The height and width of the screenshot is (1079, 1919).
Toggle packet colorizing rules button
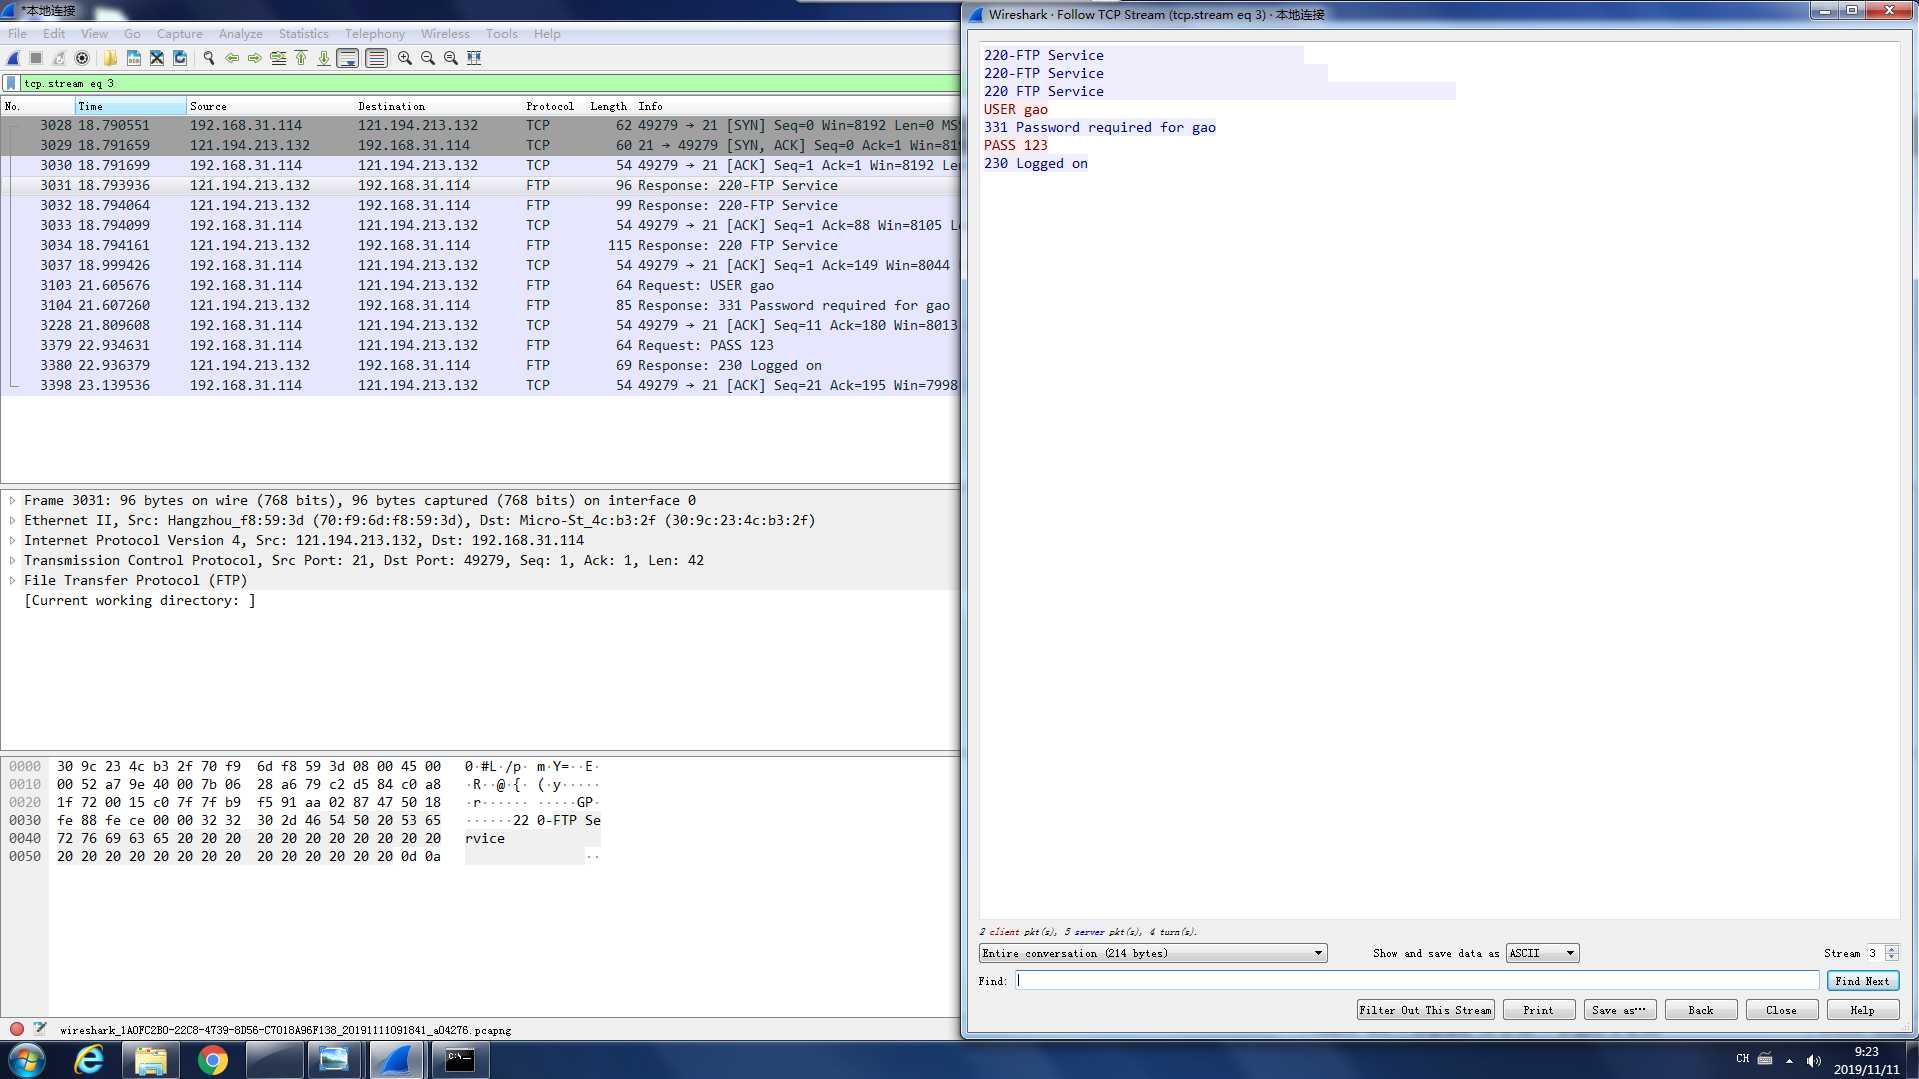pyautogui.click(x=376, y=58)
